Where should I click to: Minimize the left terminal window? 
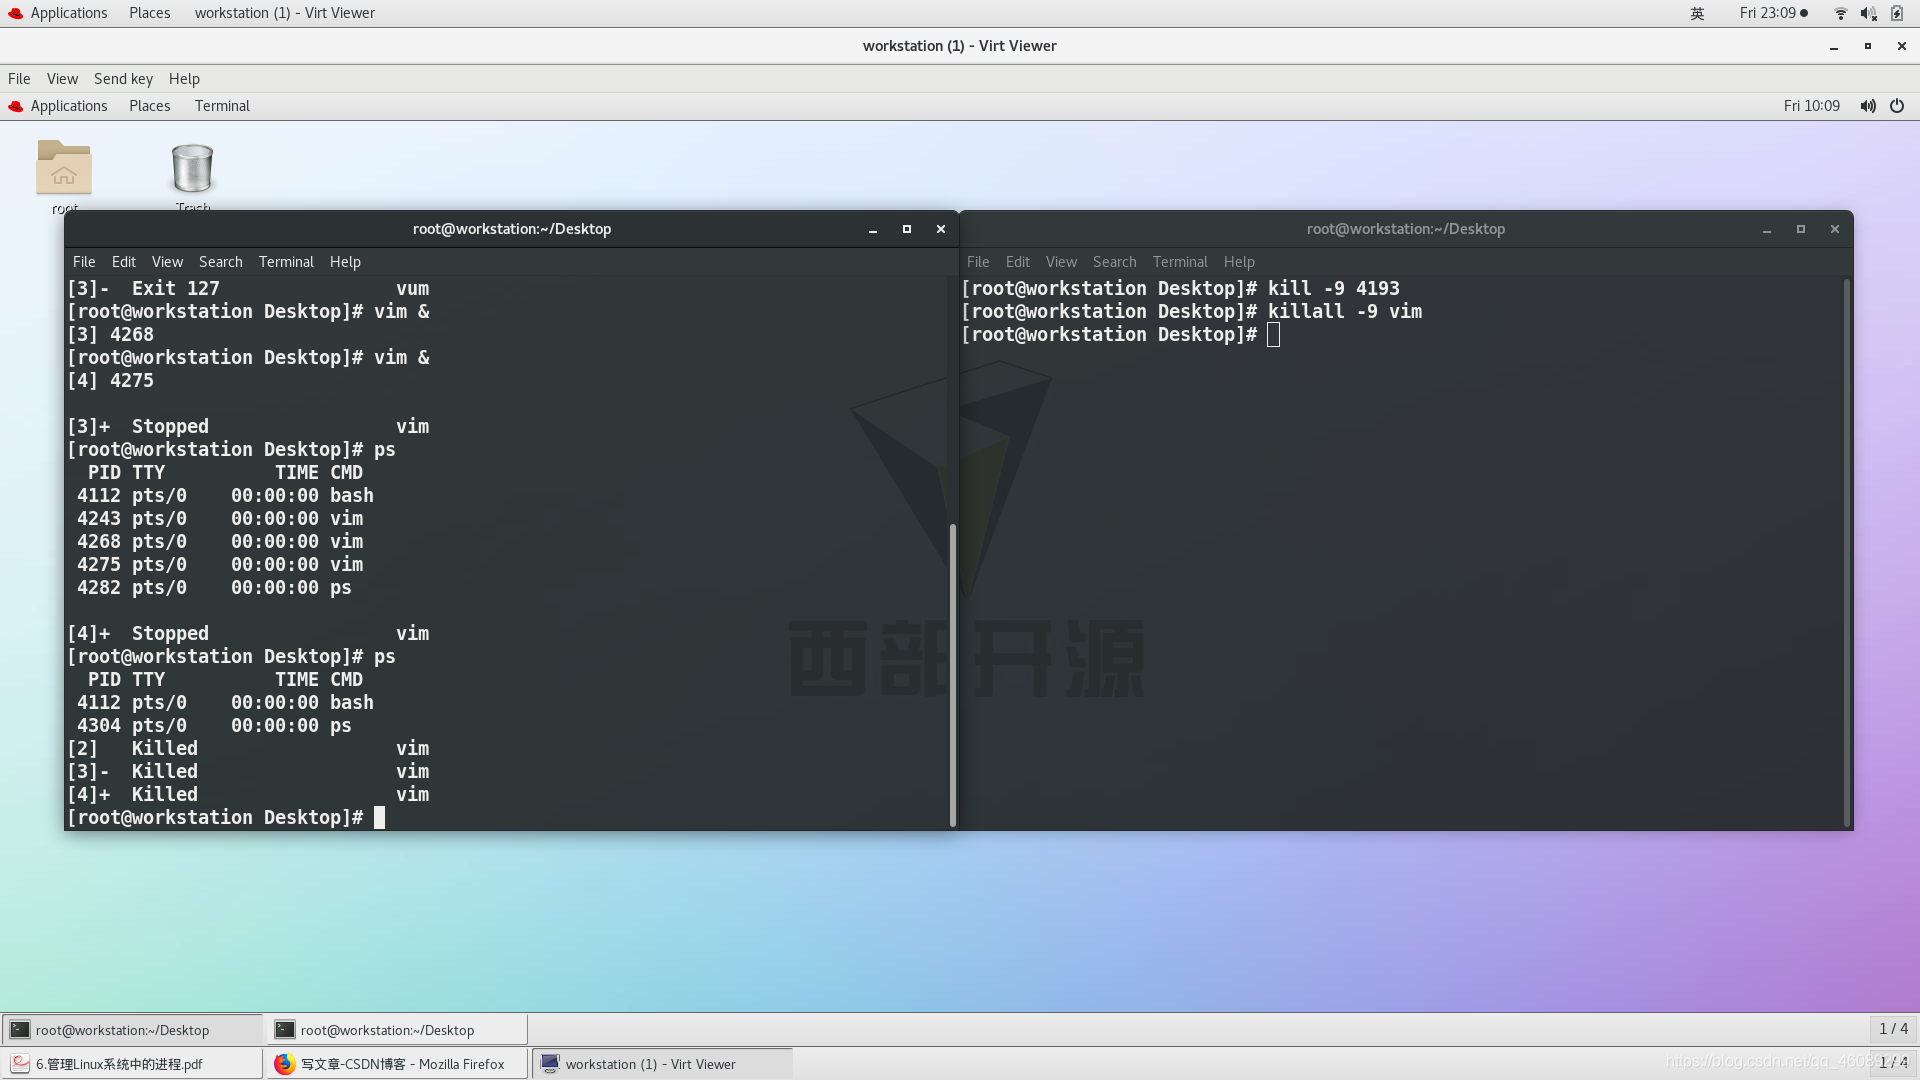pos(873,229)
